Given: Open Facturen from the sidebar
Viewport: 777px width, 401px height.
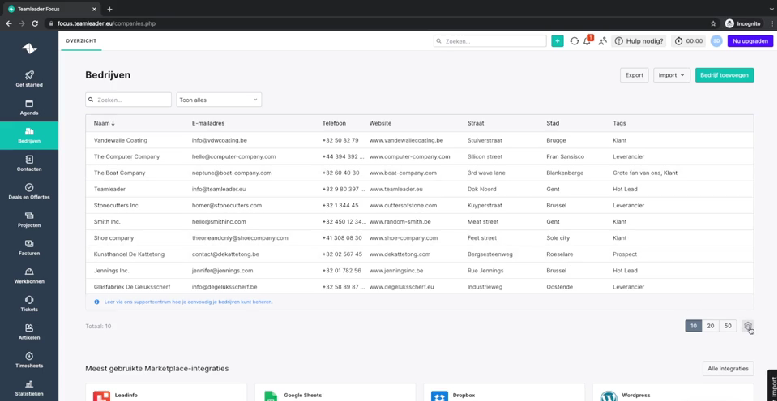Looking at the screenshot, I should click(29, 247).
